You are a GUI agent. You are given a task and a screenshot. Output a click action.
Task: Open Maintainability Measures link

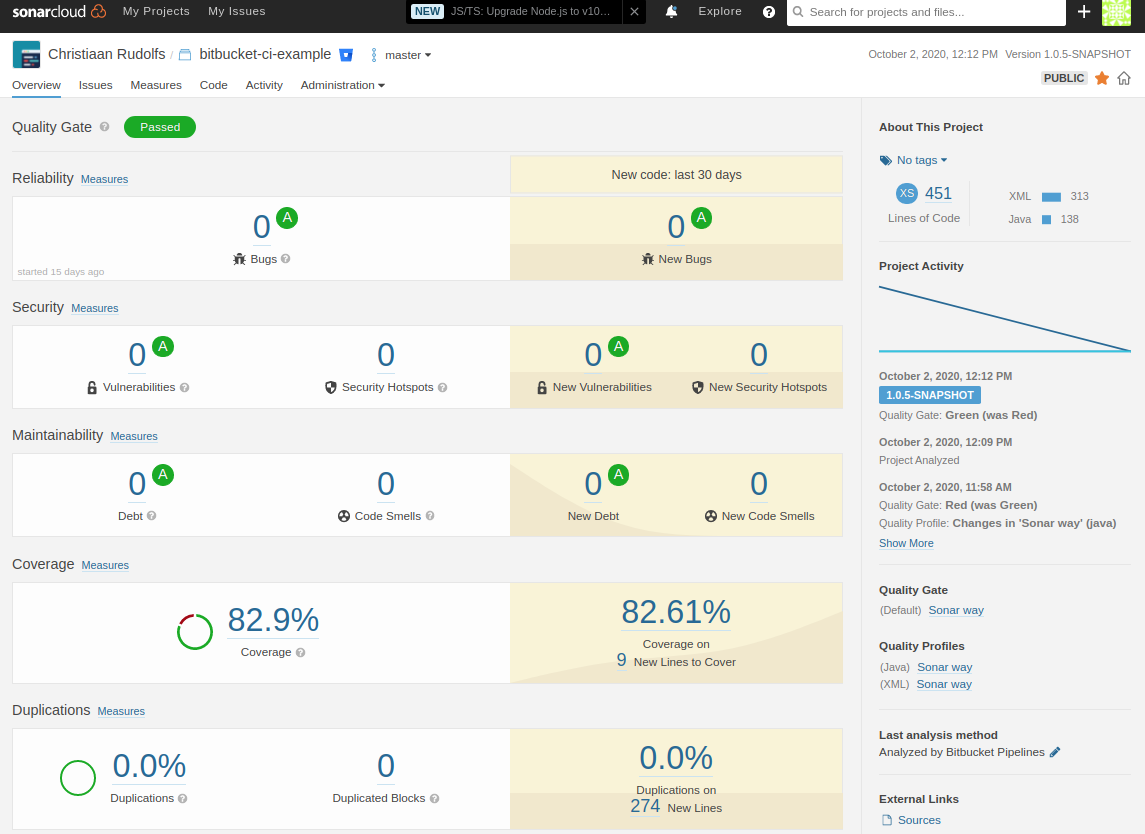[134, 436]
